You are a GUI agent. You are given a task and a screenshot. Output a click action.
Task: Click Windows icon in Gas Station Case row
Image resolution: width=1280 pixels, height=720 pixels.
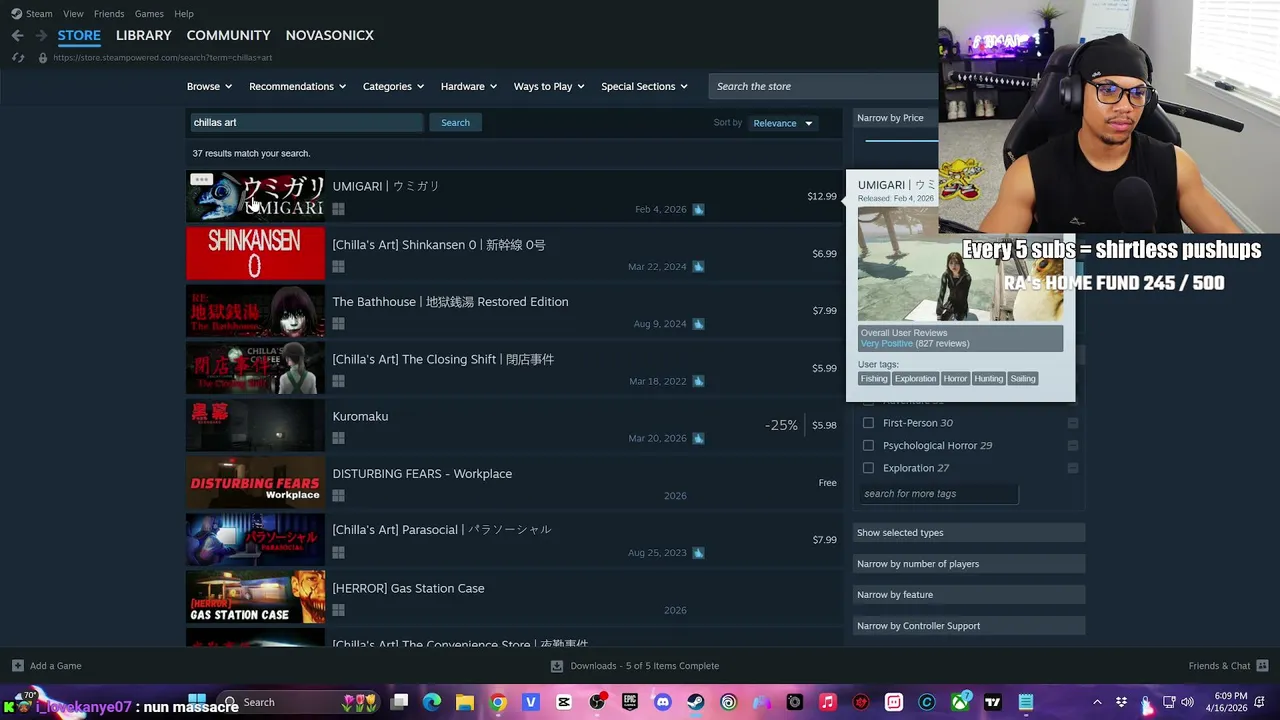click(x=338, y=610)
